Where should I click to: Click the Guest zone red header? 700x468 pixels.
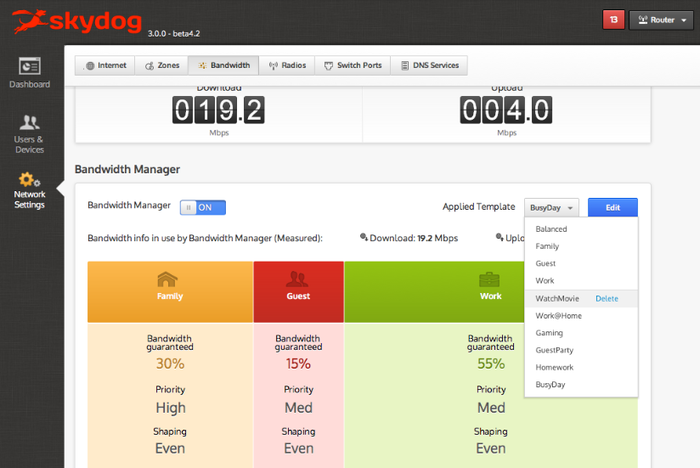pos(299,292)
